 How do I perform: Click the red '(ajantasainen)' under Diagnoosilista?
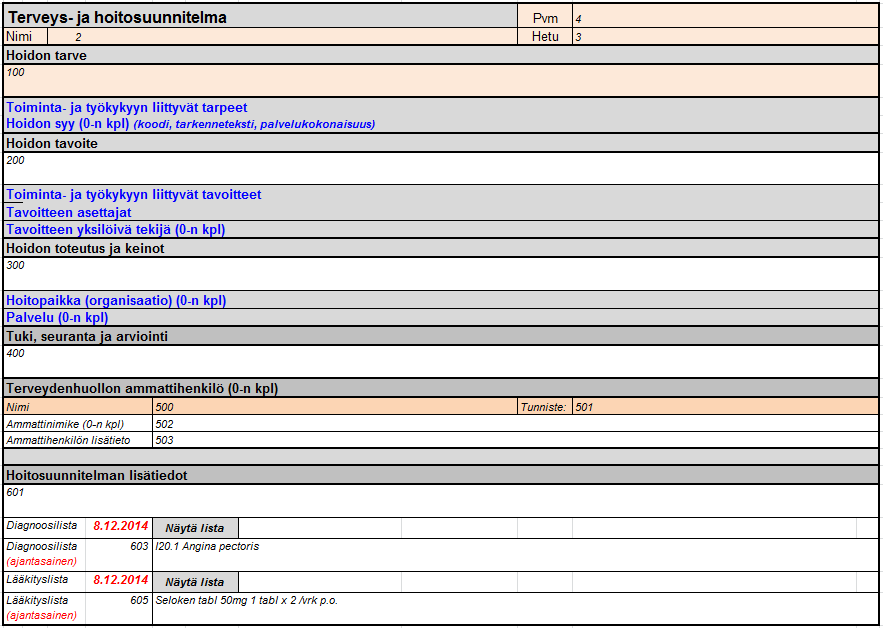tap(42, 562)
